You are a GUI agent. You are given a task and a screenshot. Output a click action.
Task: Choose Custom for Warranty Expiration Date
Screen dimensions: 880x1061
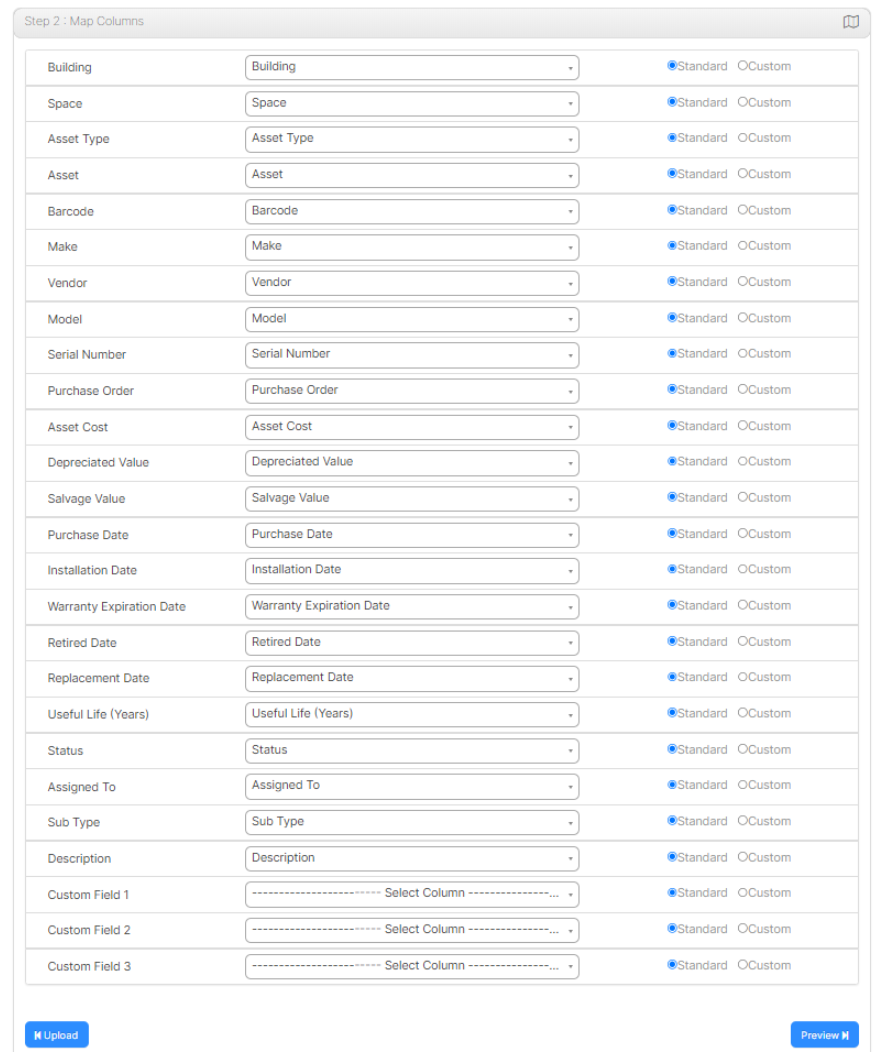coord(743,605)
